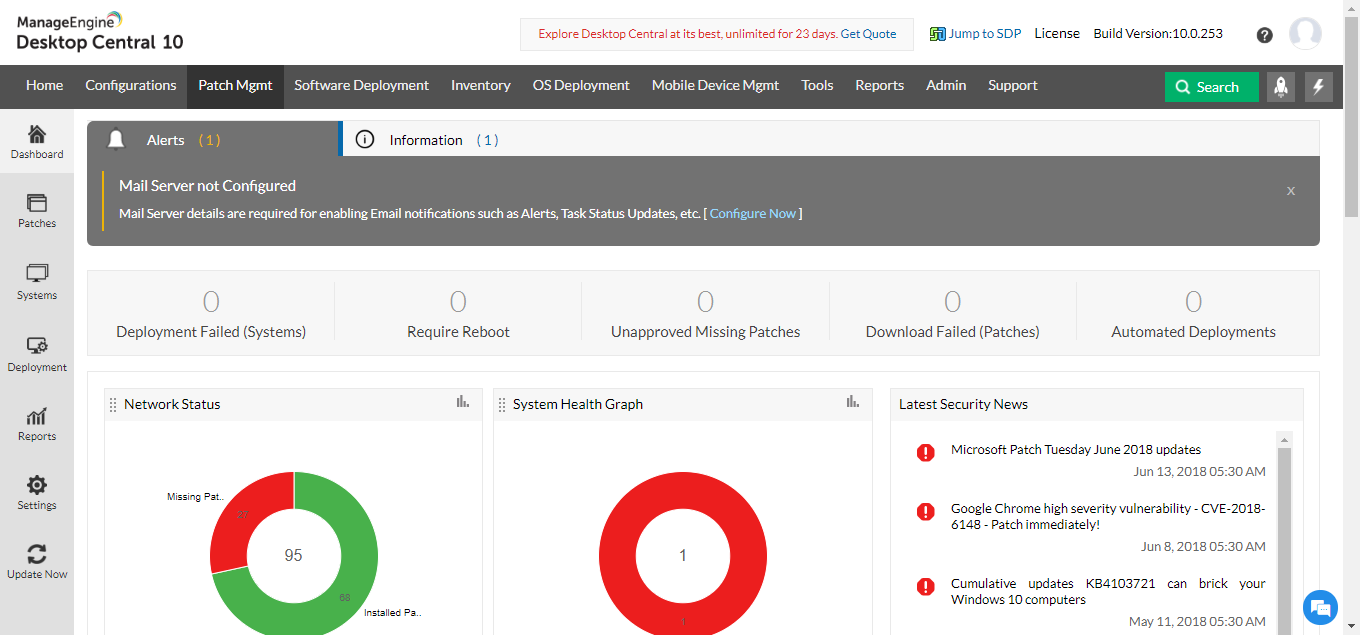Open Microsoft Patch Tuesday June 2018 news
The height and width of the screenshot is (635, 1360).
point(1076,450)
